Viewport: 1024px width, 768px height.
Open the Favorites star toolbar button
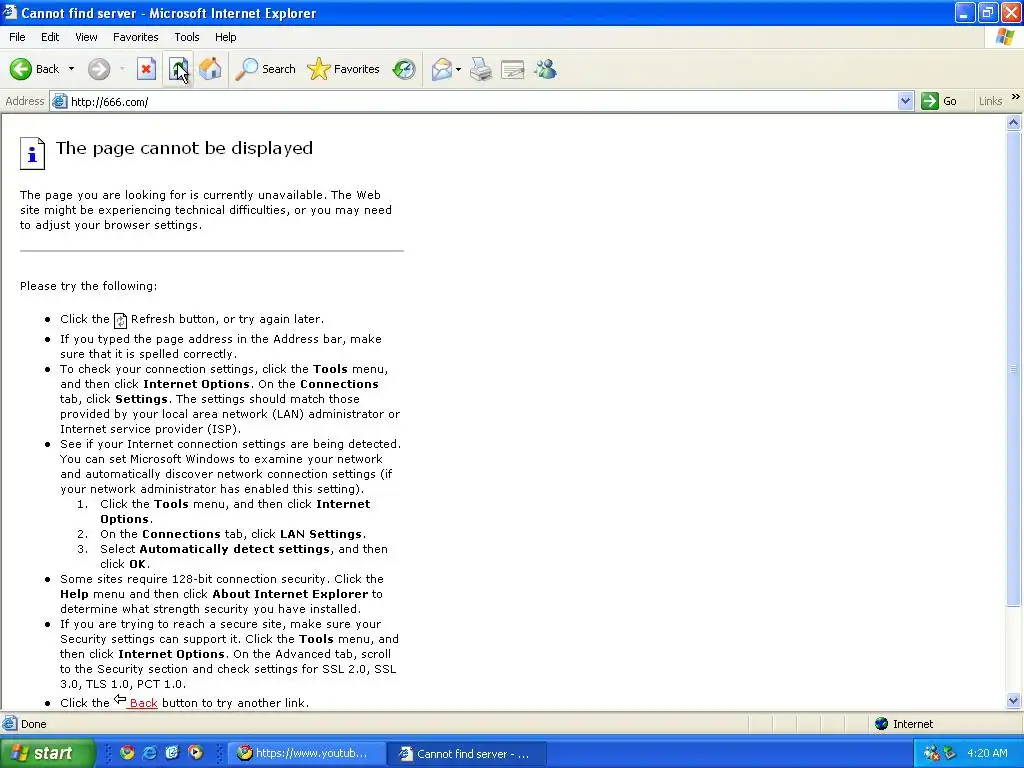click(343, 69)
